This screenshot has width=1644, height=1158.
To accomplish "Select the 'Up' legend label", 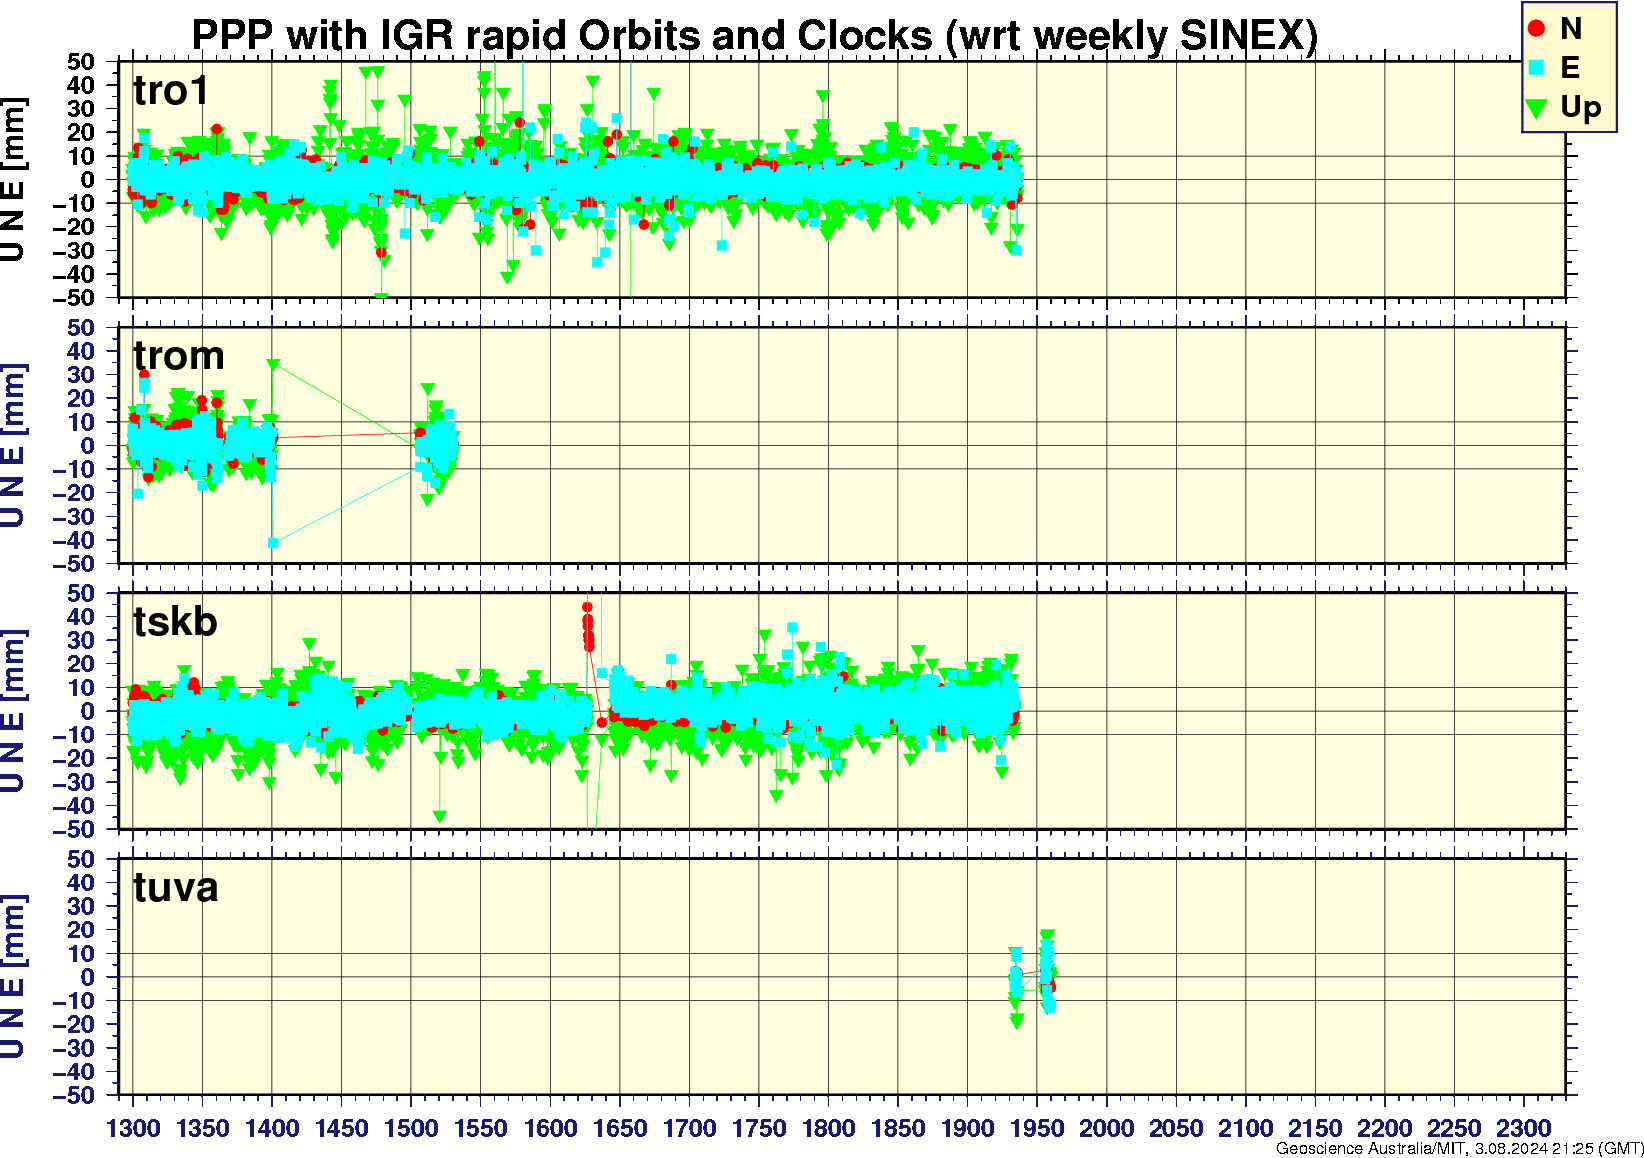I will pyautogui.click(x=1580, y=108).
